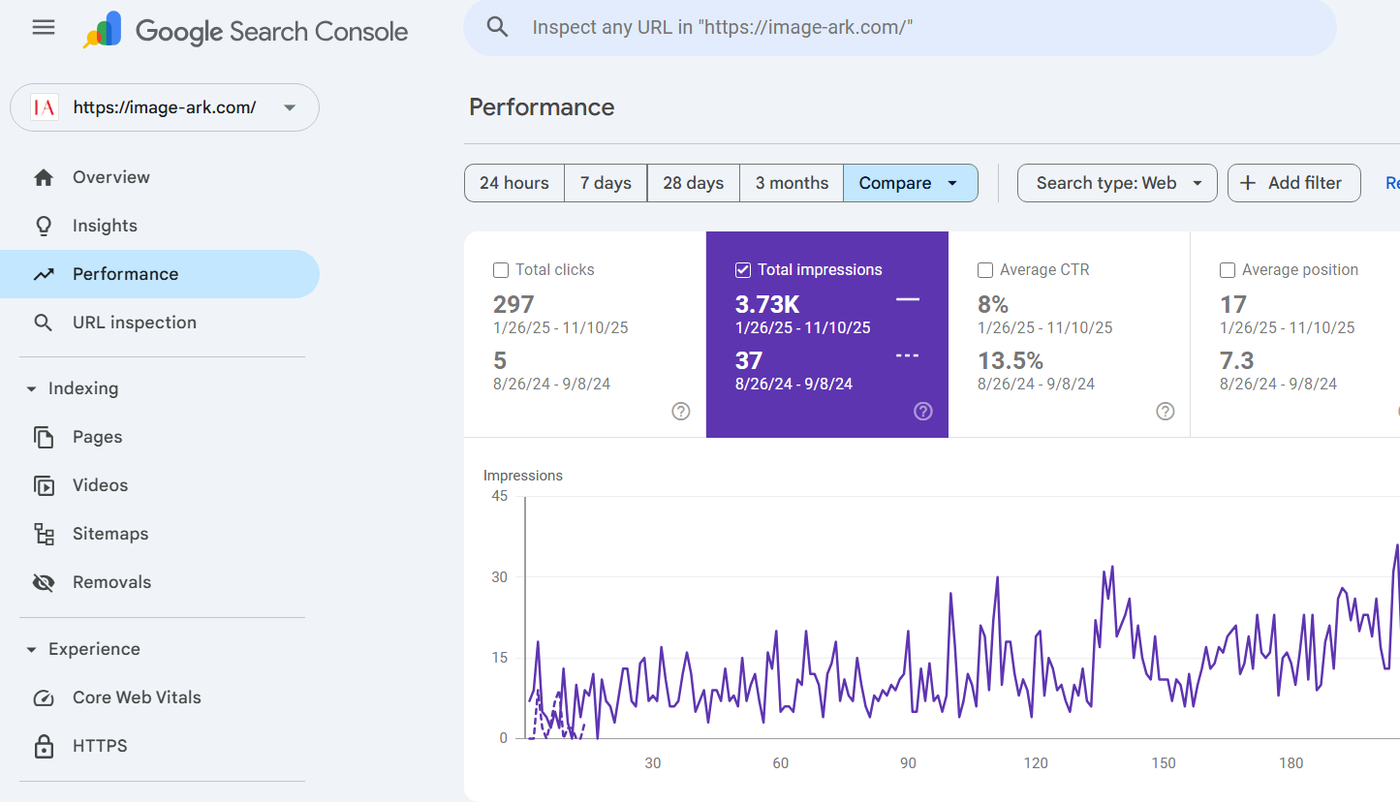Click the search magnifier icon in URL bar

pyautogui.click(x=497, y=27)
